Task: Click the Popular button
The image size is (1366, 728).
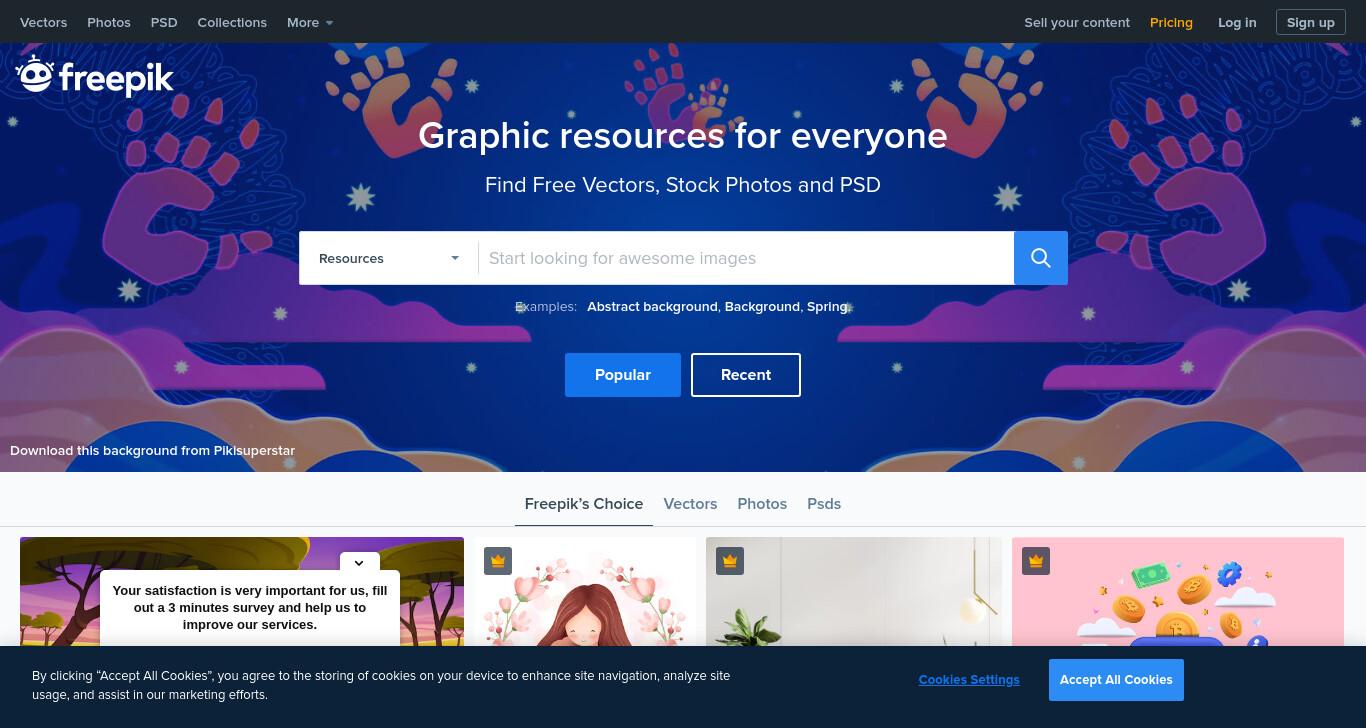Action: point(623,375)
